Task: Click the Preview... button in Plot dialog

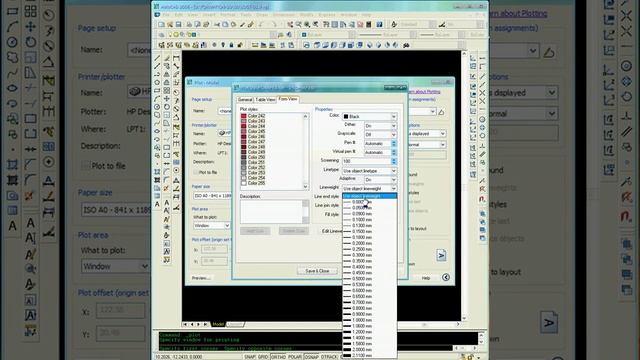Action: pos(201,278)
